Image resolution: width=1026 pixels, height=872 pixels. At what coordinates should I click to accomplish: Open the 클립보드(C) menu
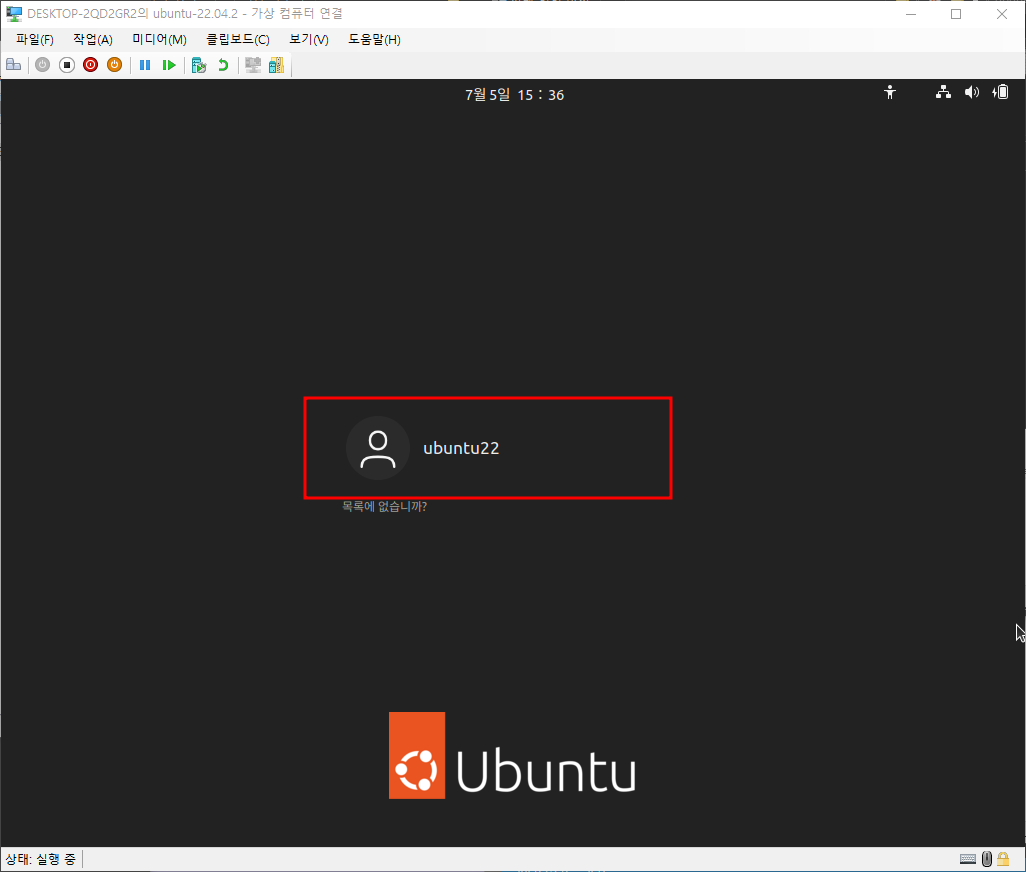238,39
